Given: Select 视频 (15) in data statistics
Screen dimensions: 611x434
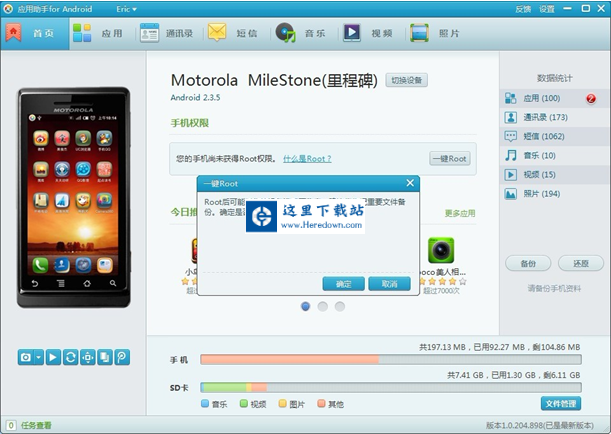Looking at the screenshot, I should pyautogui.click(x=555, y=175).
